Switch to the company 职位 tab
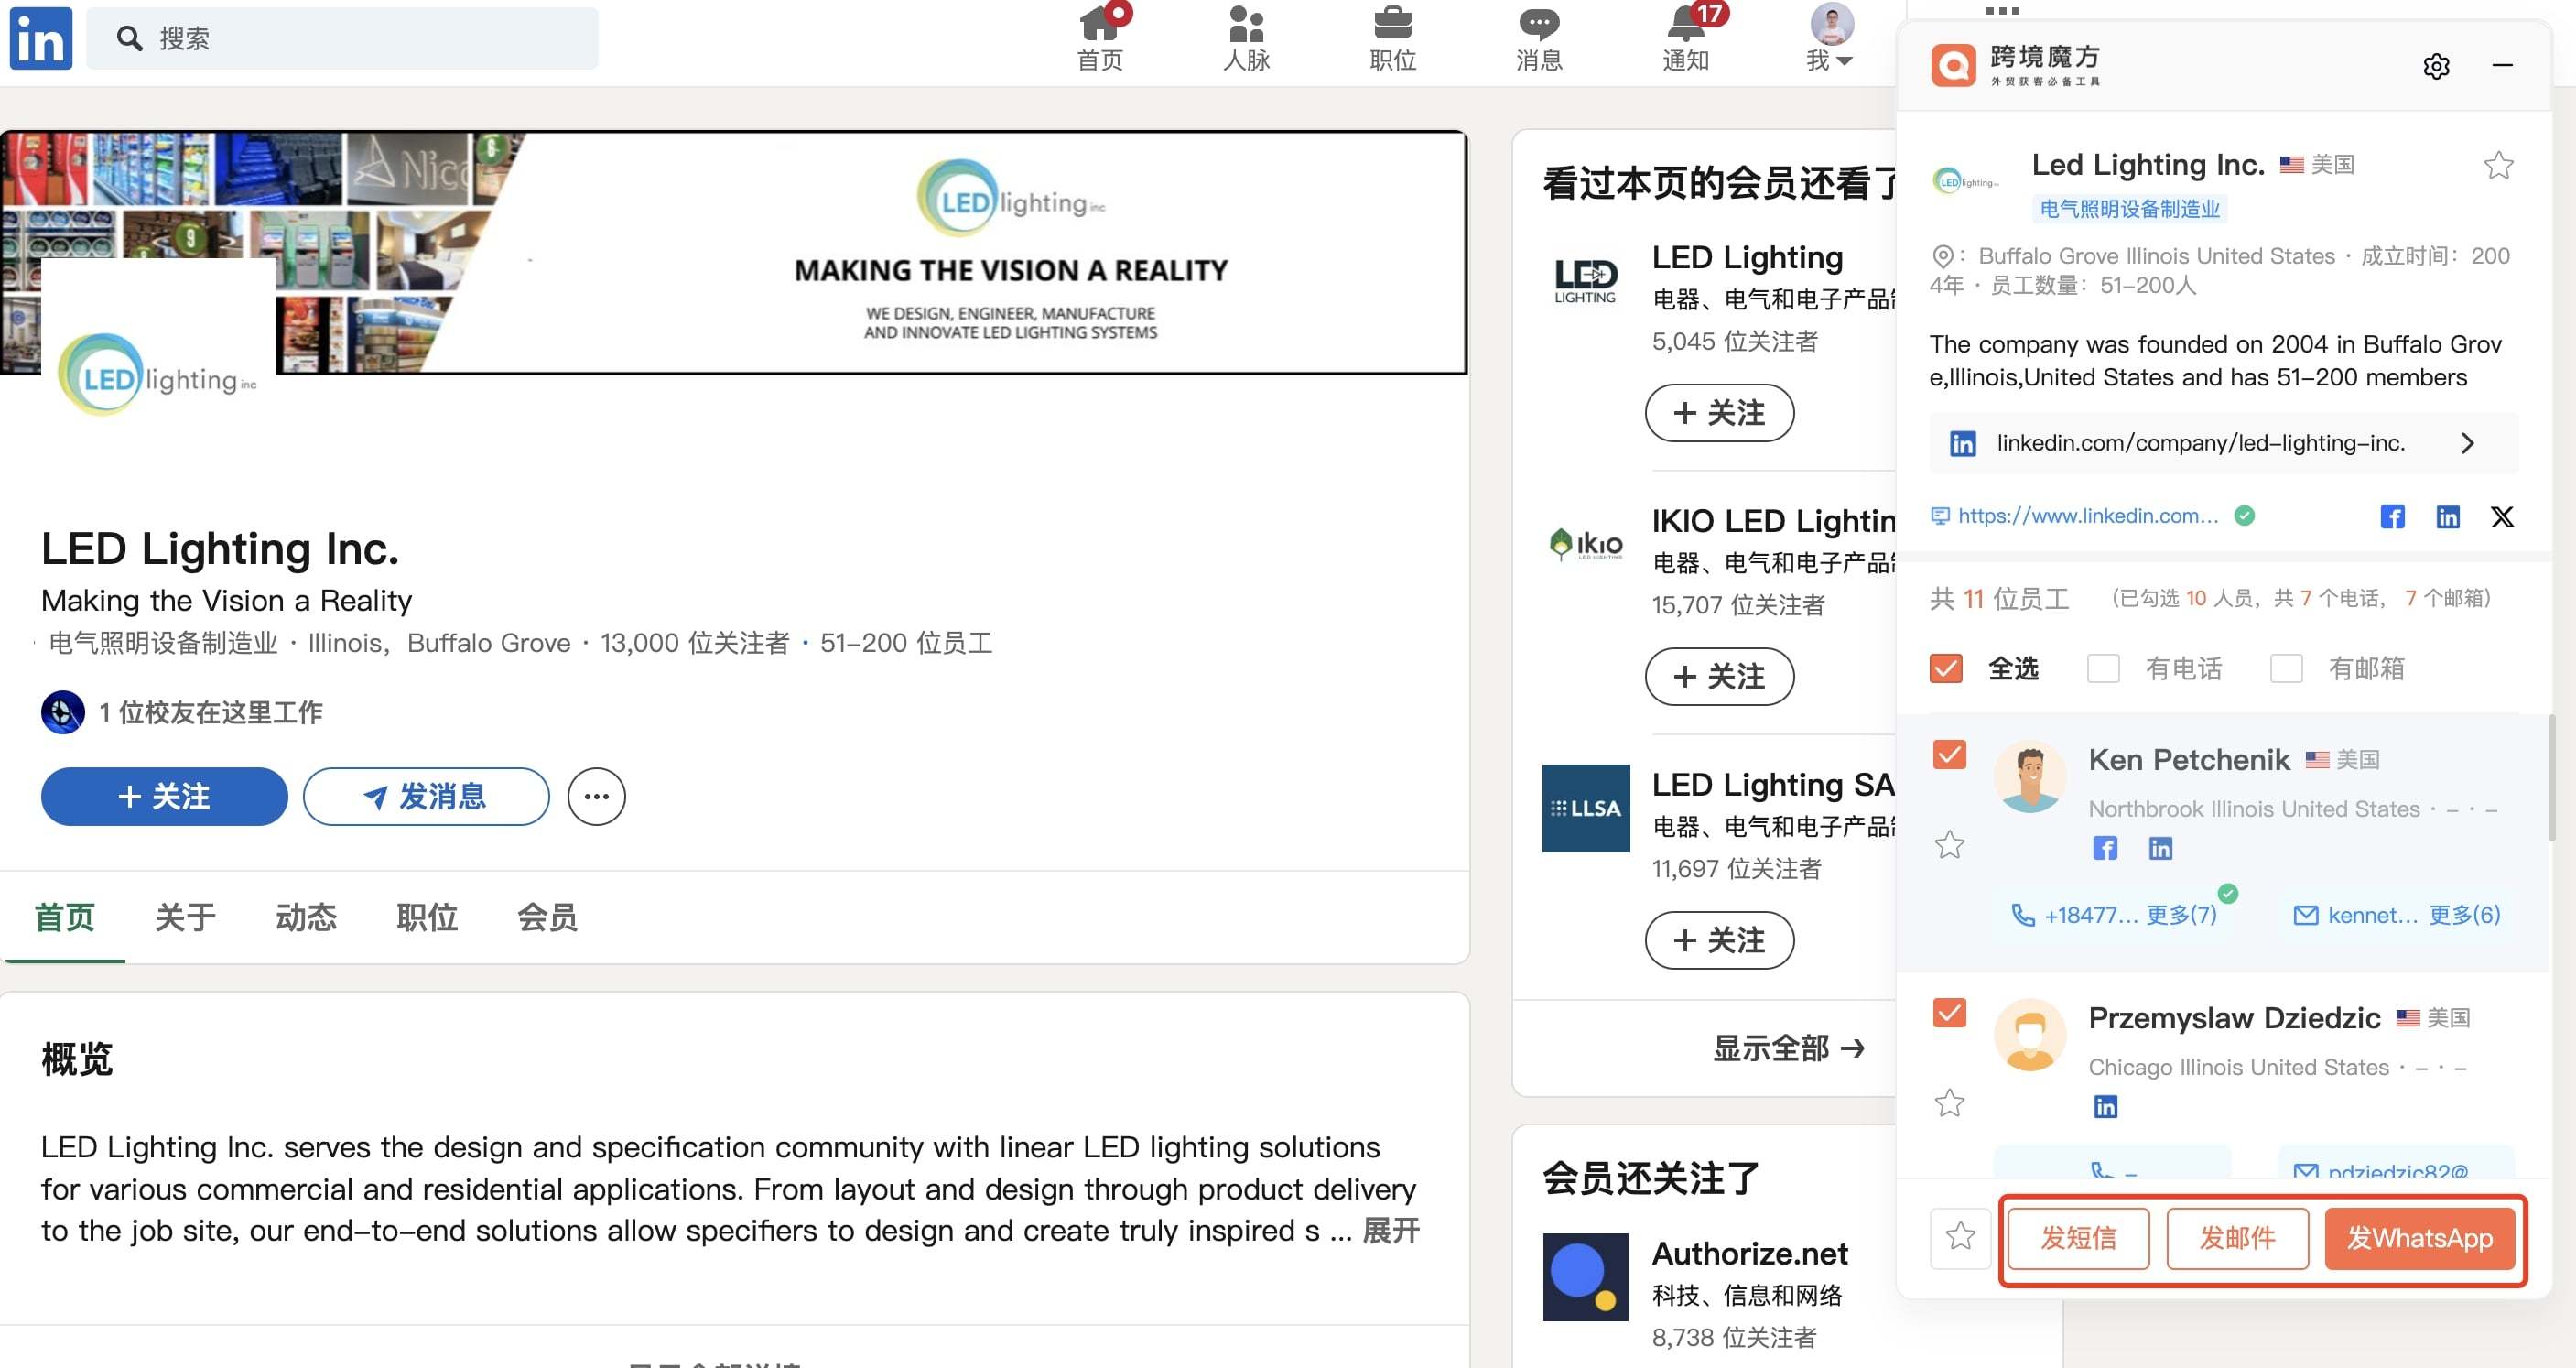The image size is (2576, 1368). 427,917
